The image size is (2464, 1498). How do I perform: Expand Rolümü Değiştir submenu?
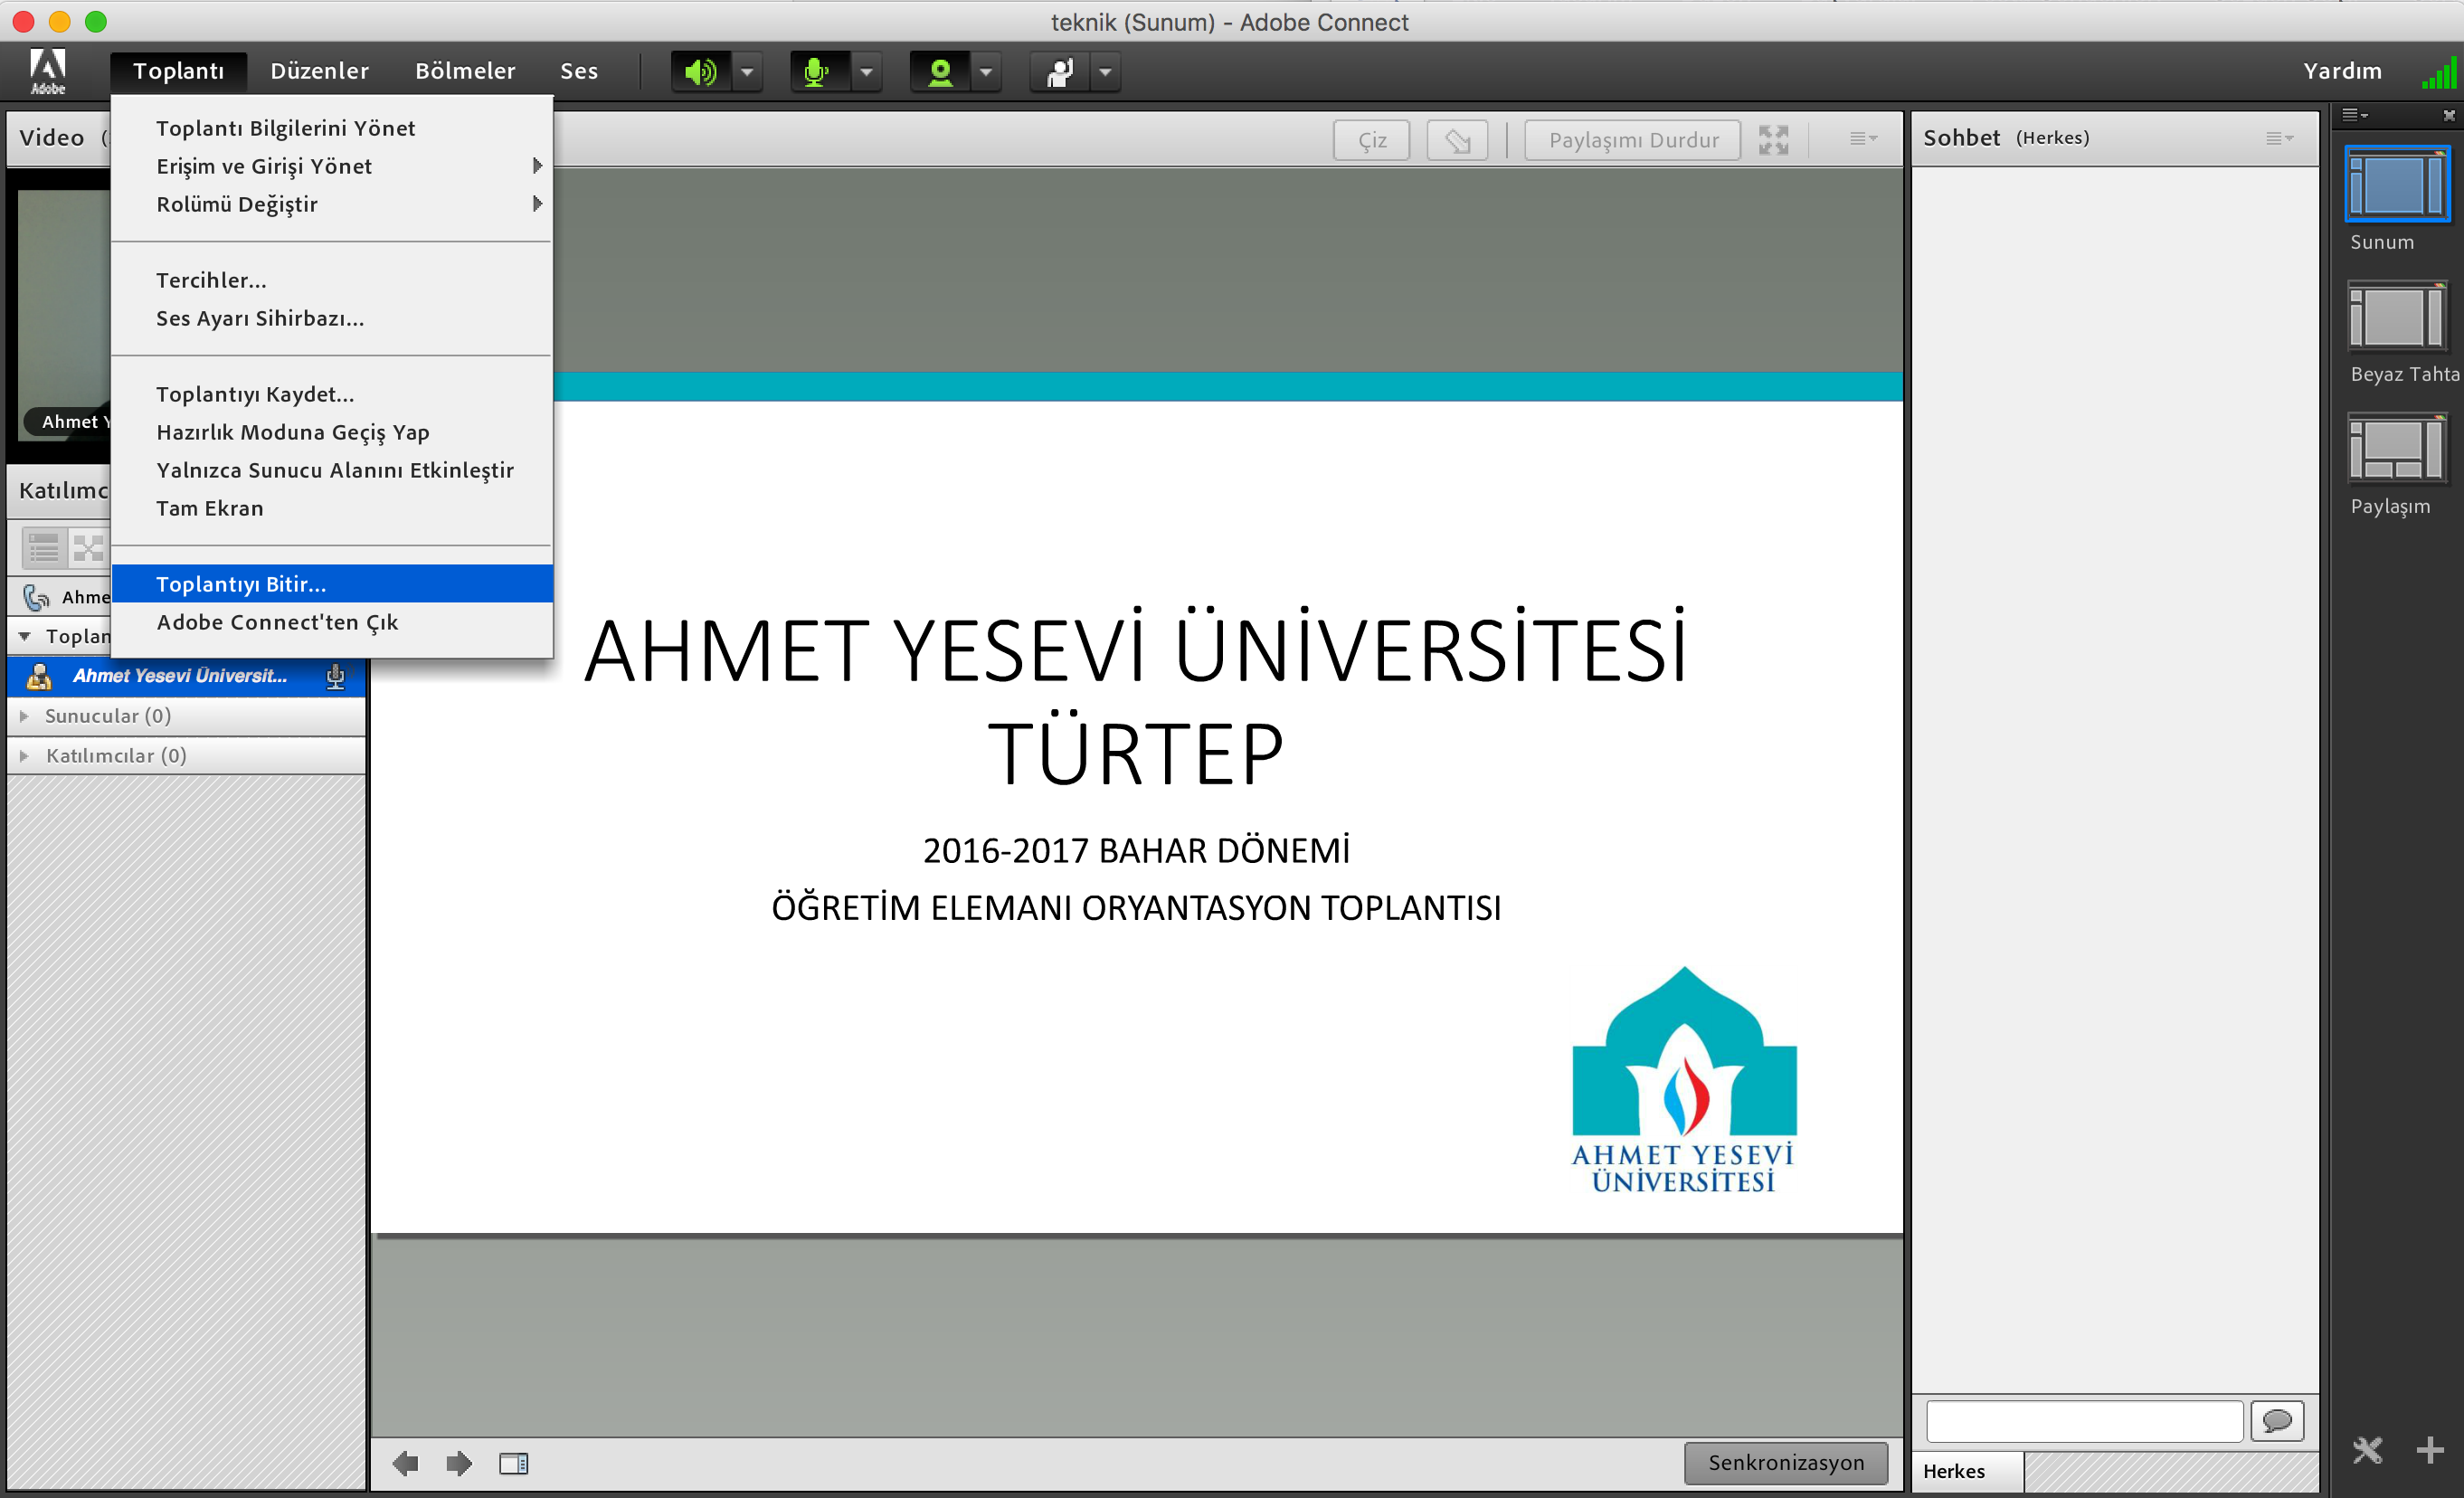(332, 204)
